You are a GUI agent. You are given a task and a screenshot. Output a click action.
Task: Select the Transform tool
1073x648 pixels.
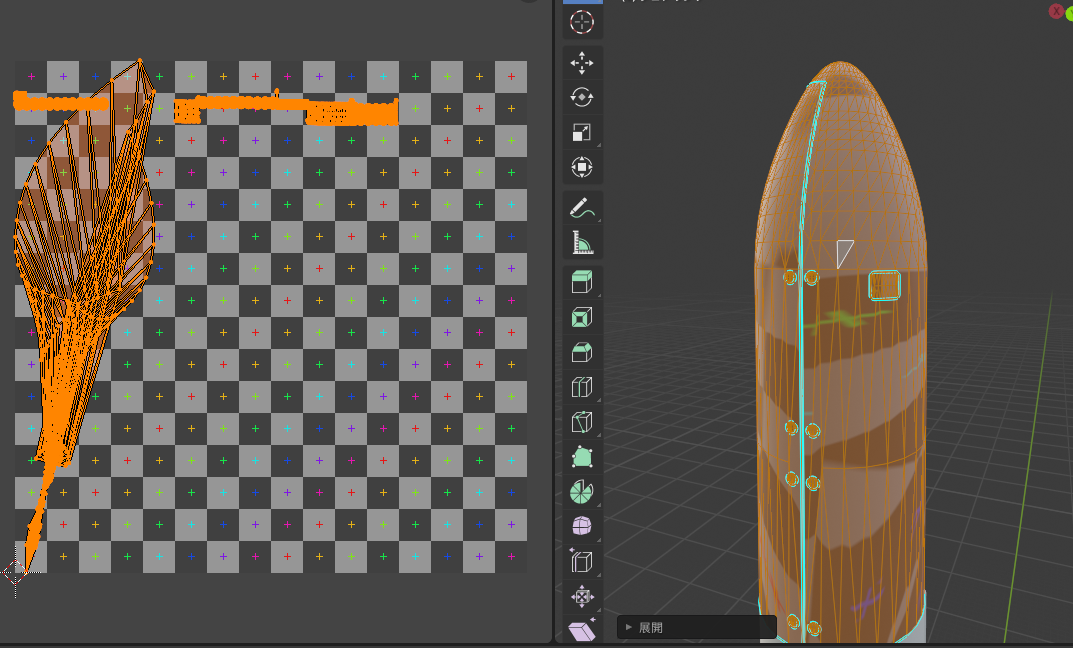582,167
